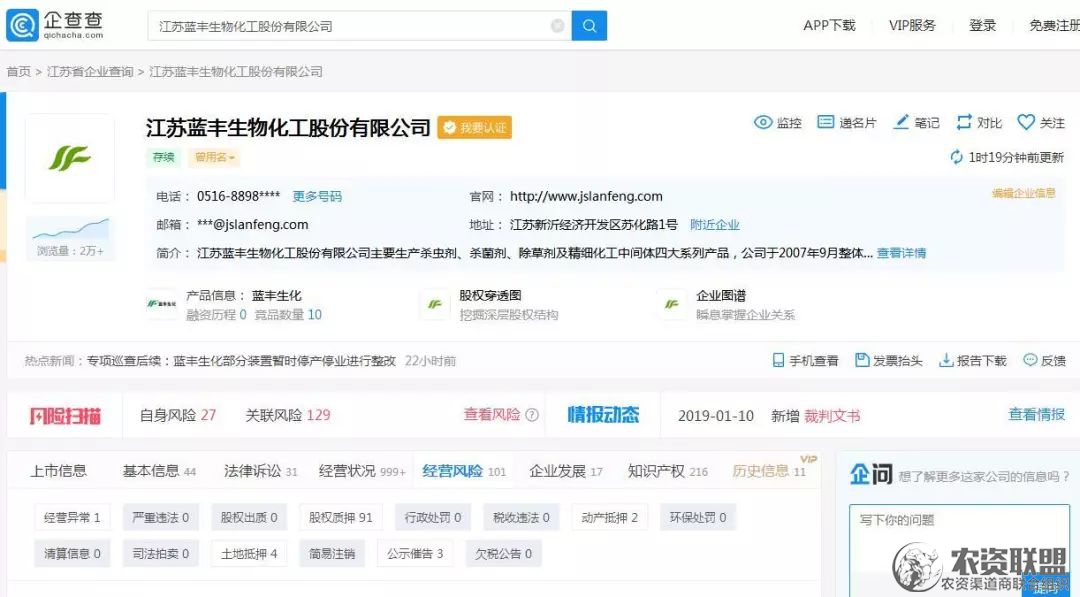Click 股权质押 91 filter
The width and height of the screenshot is (1080, 597).
coord(340,517)
